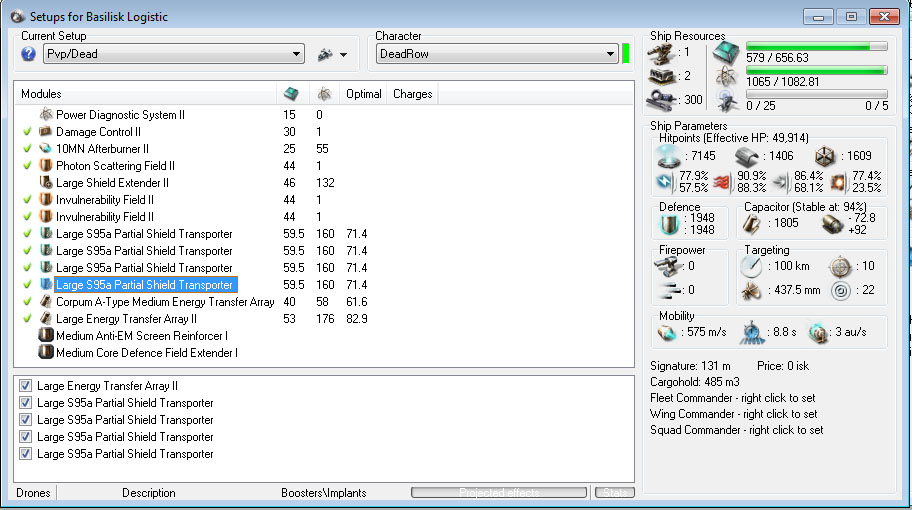Open the Character DeadRow dropdown
The height and width of the screenshot is (510, 912).
coord(497,54)
